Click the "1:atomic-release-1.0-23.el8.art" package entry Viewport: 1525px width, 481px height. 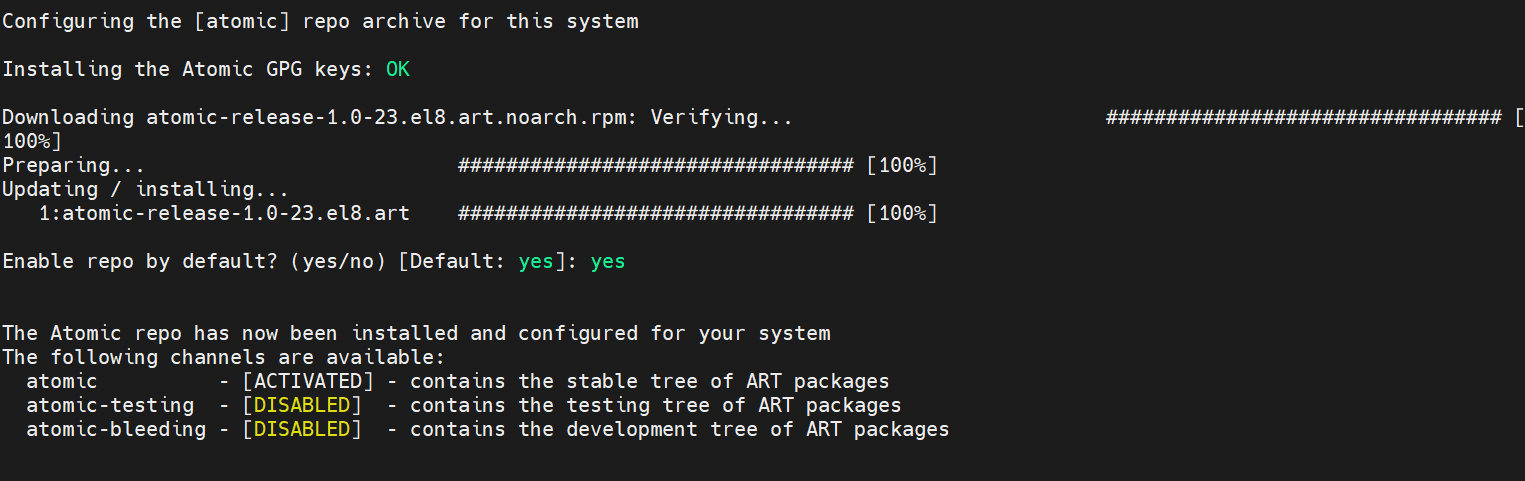[x=224, y=213]
